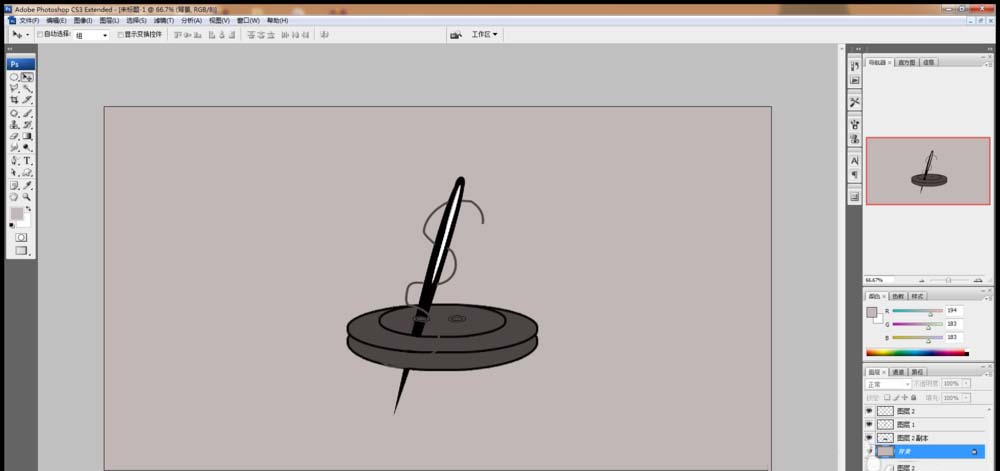Click the Color panel R slider
This screenshot has width=1000, height=471.
[x=917, y=312]
